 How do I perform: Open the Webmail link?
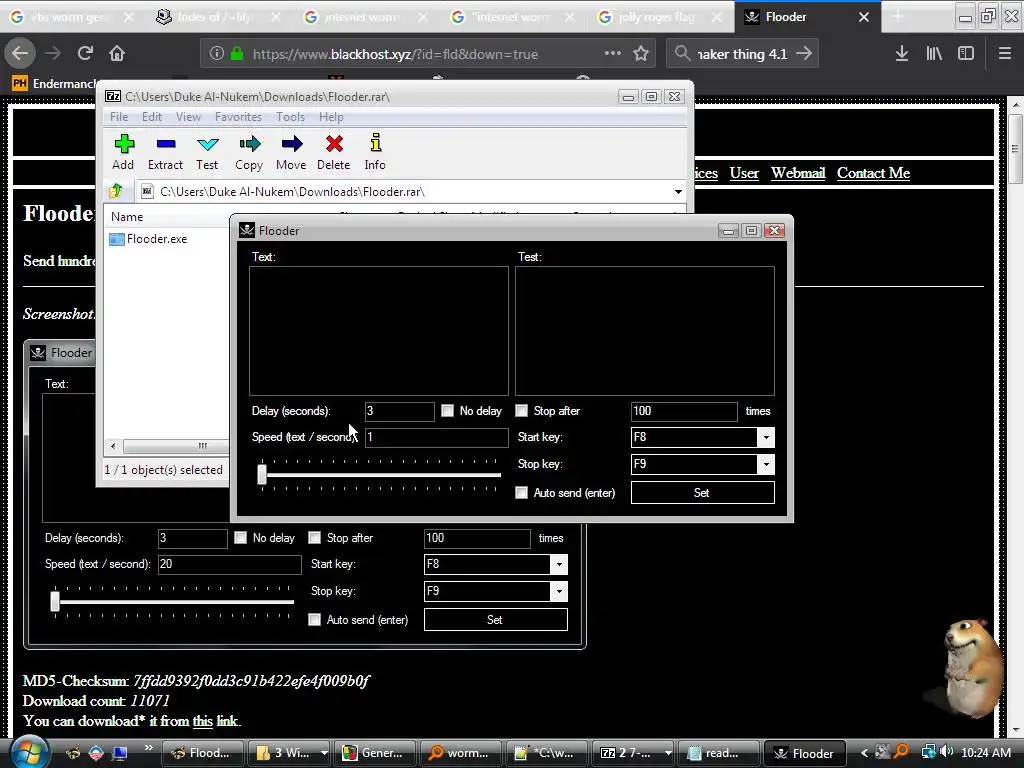point(798,173)
